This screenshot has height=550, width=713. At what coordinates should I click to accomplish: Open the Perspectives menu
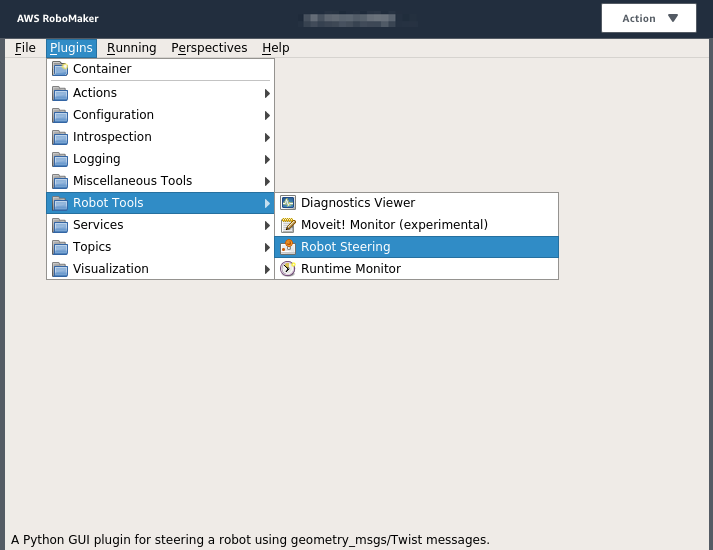tap(209, 48)
